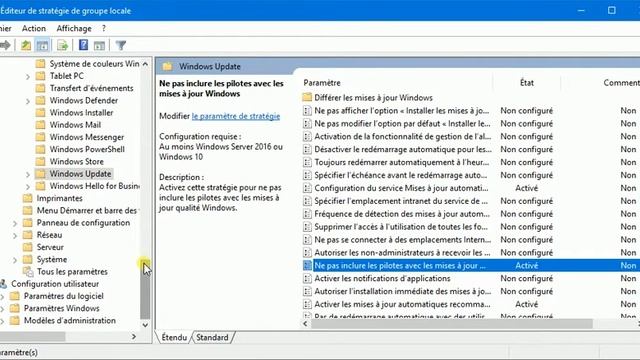Select 'Spécifier l'échéance avant le redémarrage' row

click(471, 175)
